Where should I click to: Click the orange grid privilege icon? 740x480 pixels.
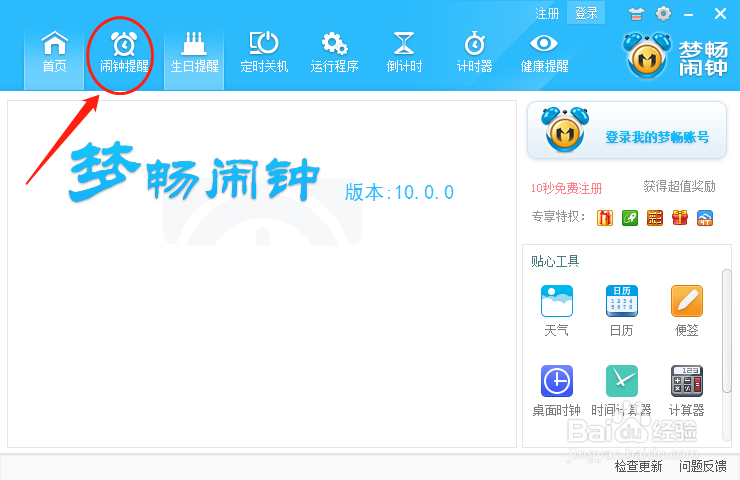tap(655, 218)
